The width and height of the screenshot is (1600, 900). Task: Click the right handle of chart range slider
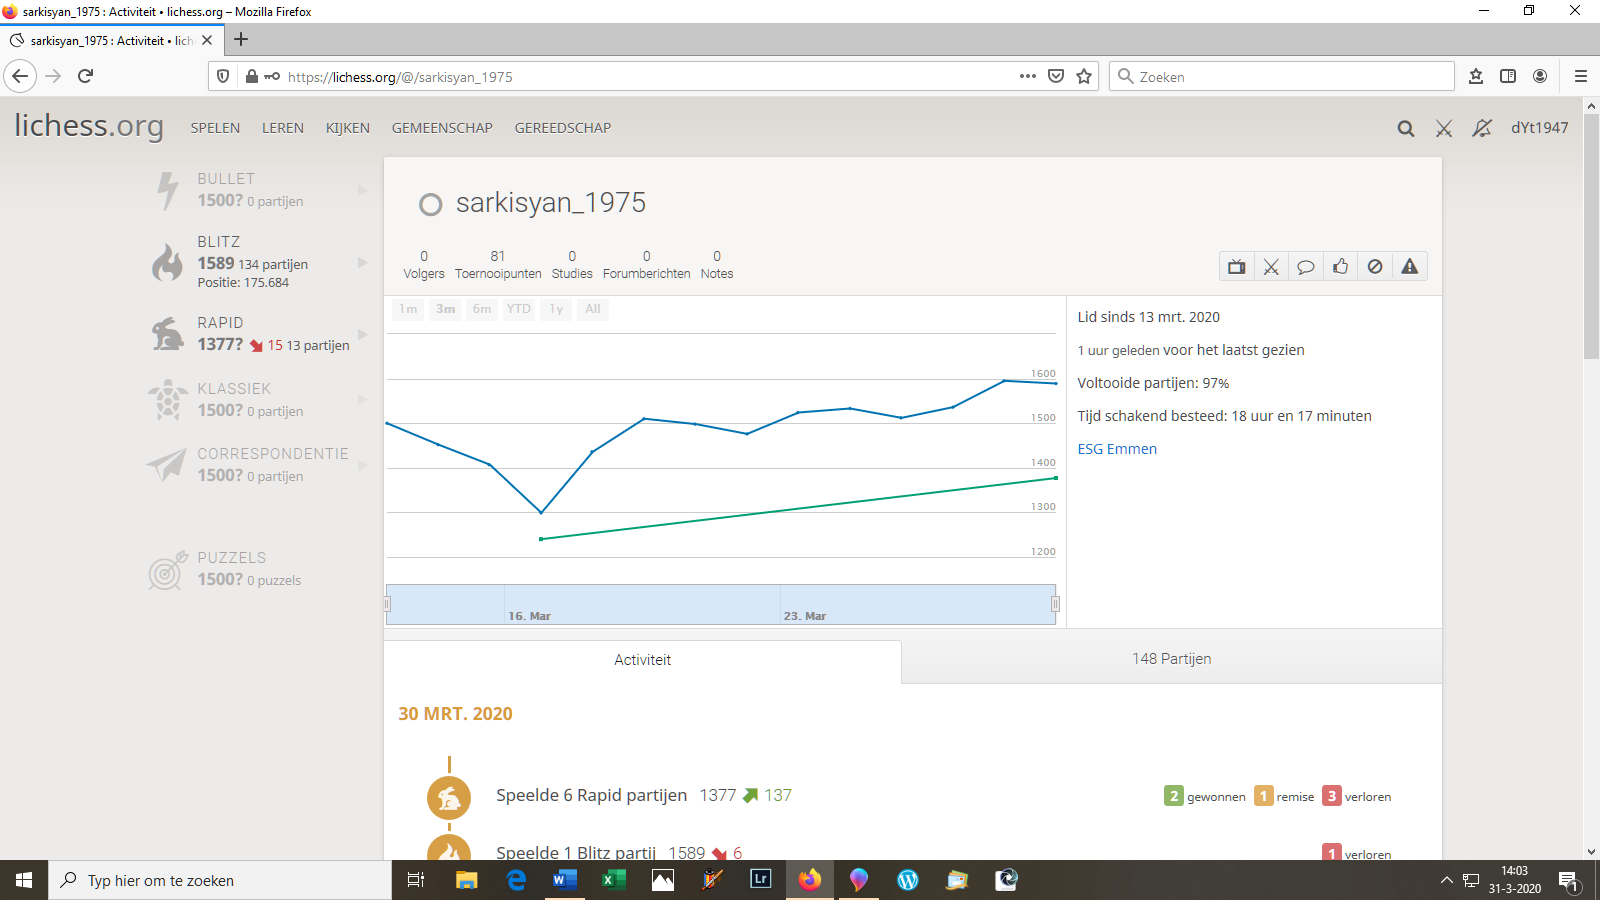pyautogui.click(x=1055, y=604)
